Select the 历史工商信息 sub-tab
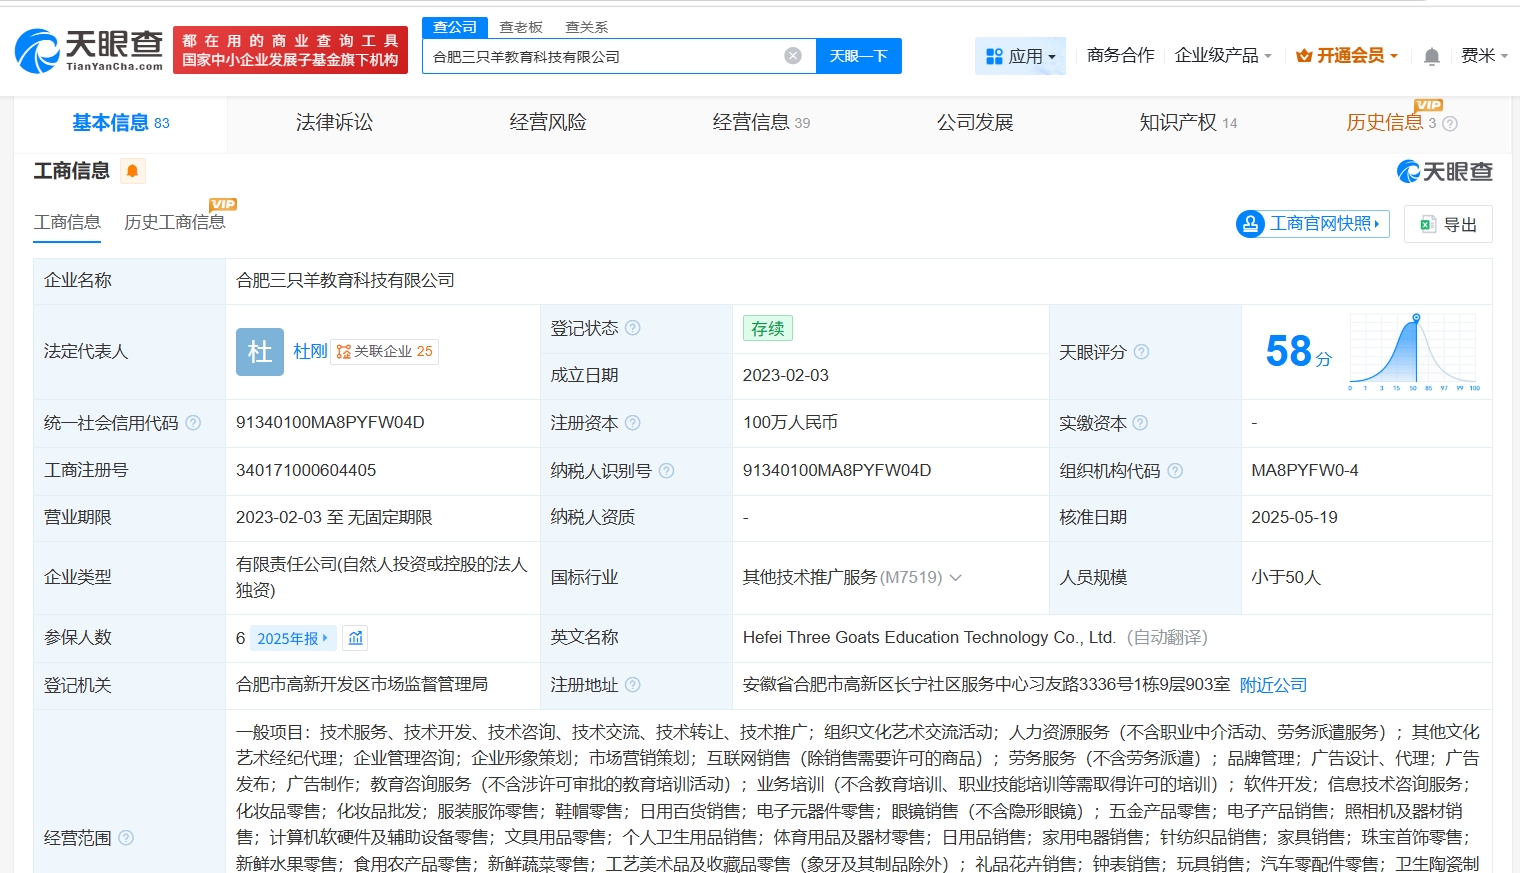This screenshot has height=873, width=1520. tap(174, 222)
